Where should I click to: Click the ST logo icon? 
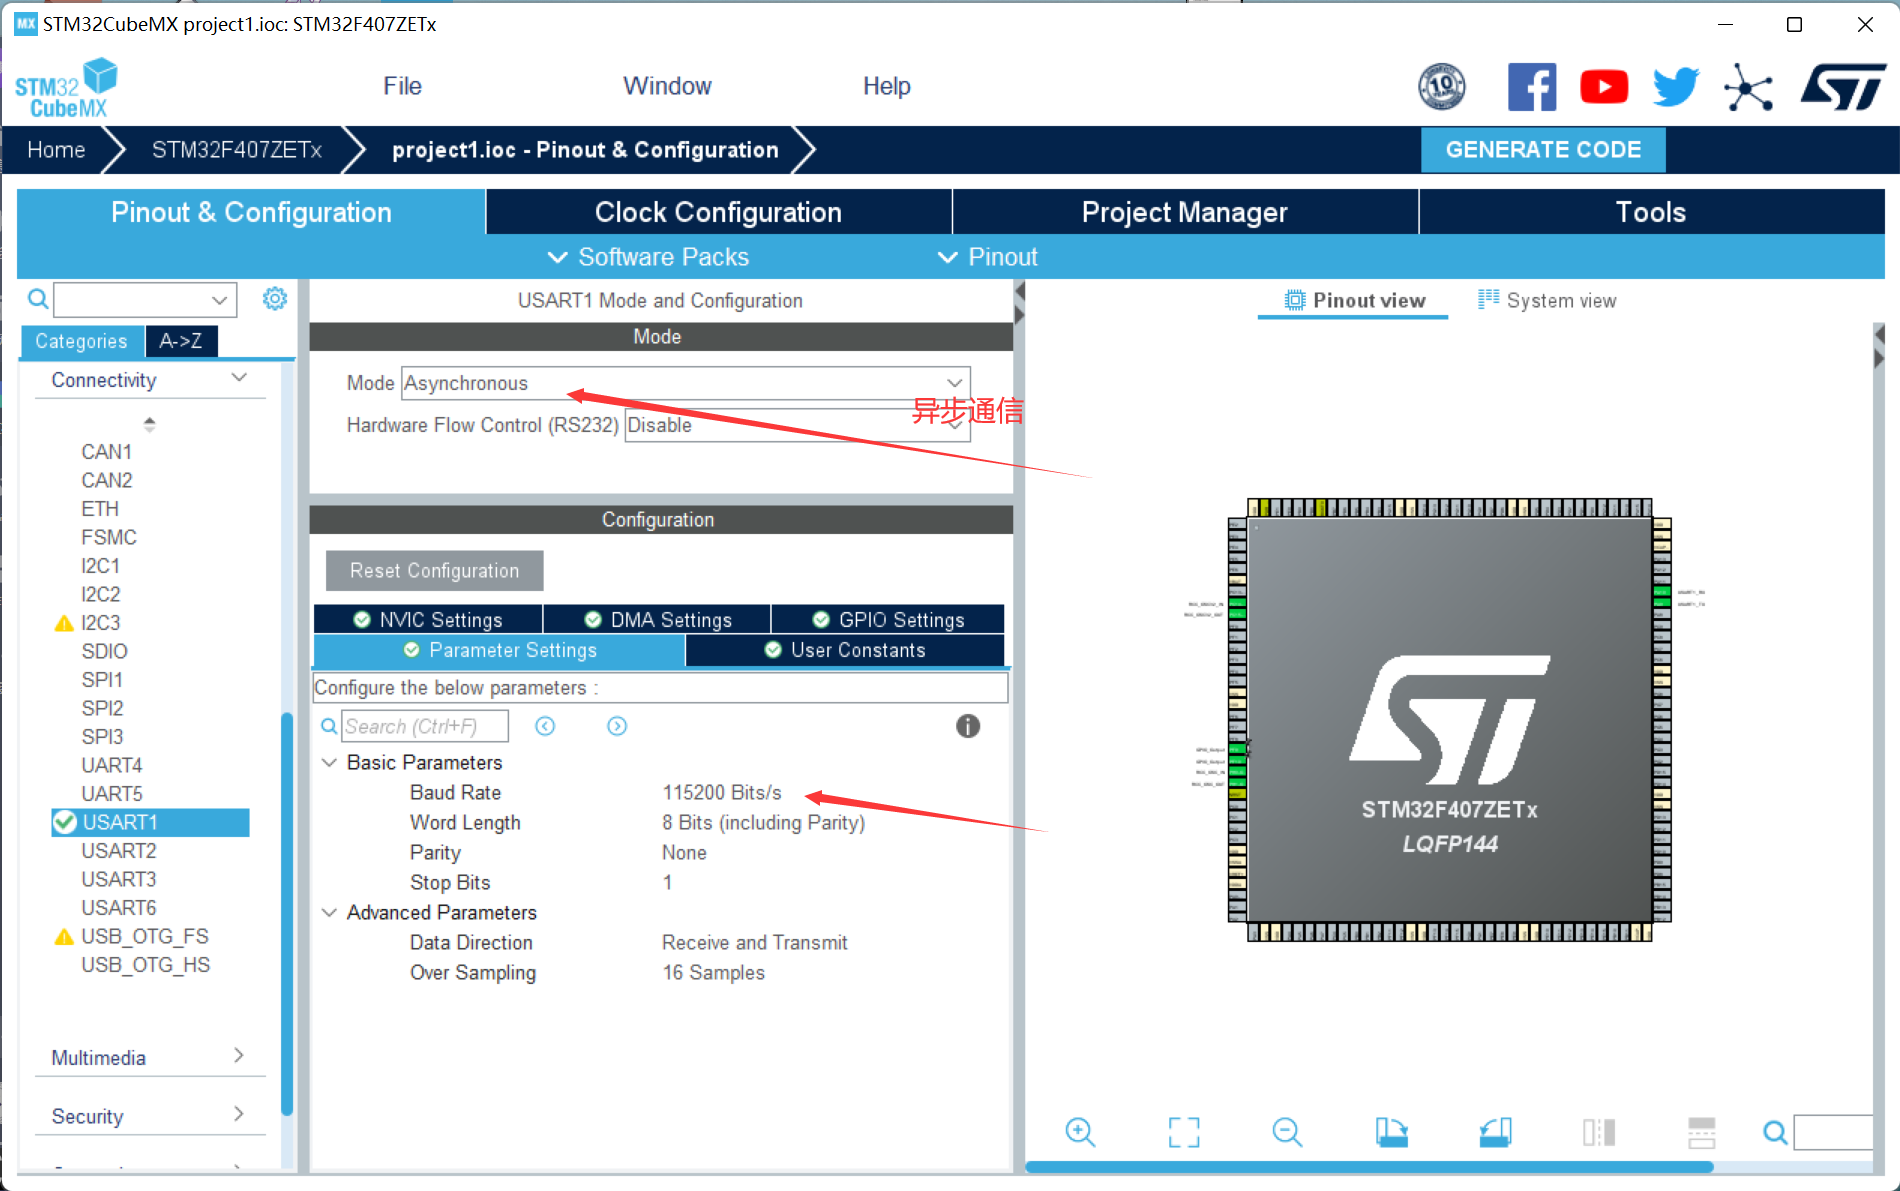[x=1843, y=87]
